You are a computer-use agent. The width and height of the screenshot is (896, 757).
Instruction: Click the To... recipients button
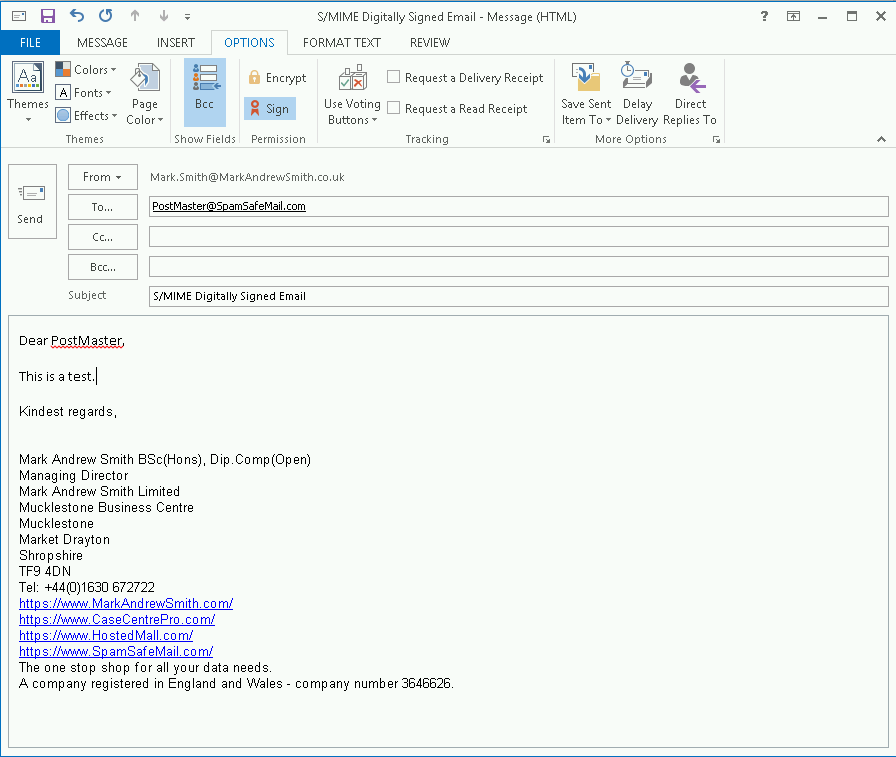click(102, 207)
